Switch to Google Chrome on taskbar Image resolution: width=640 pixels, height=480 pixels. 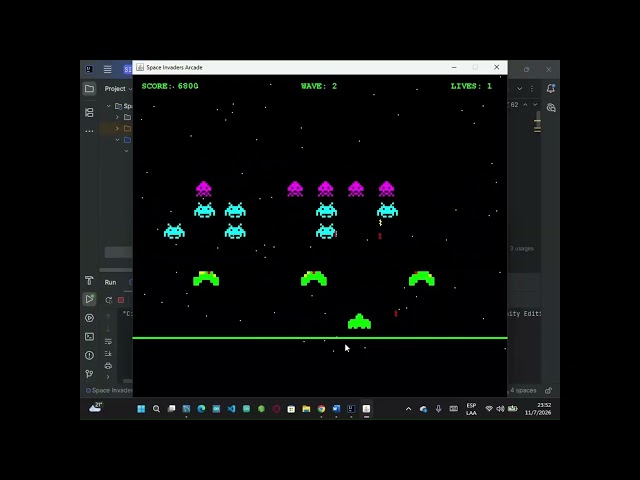[321, 409]
